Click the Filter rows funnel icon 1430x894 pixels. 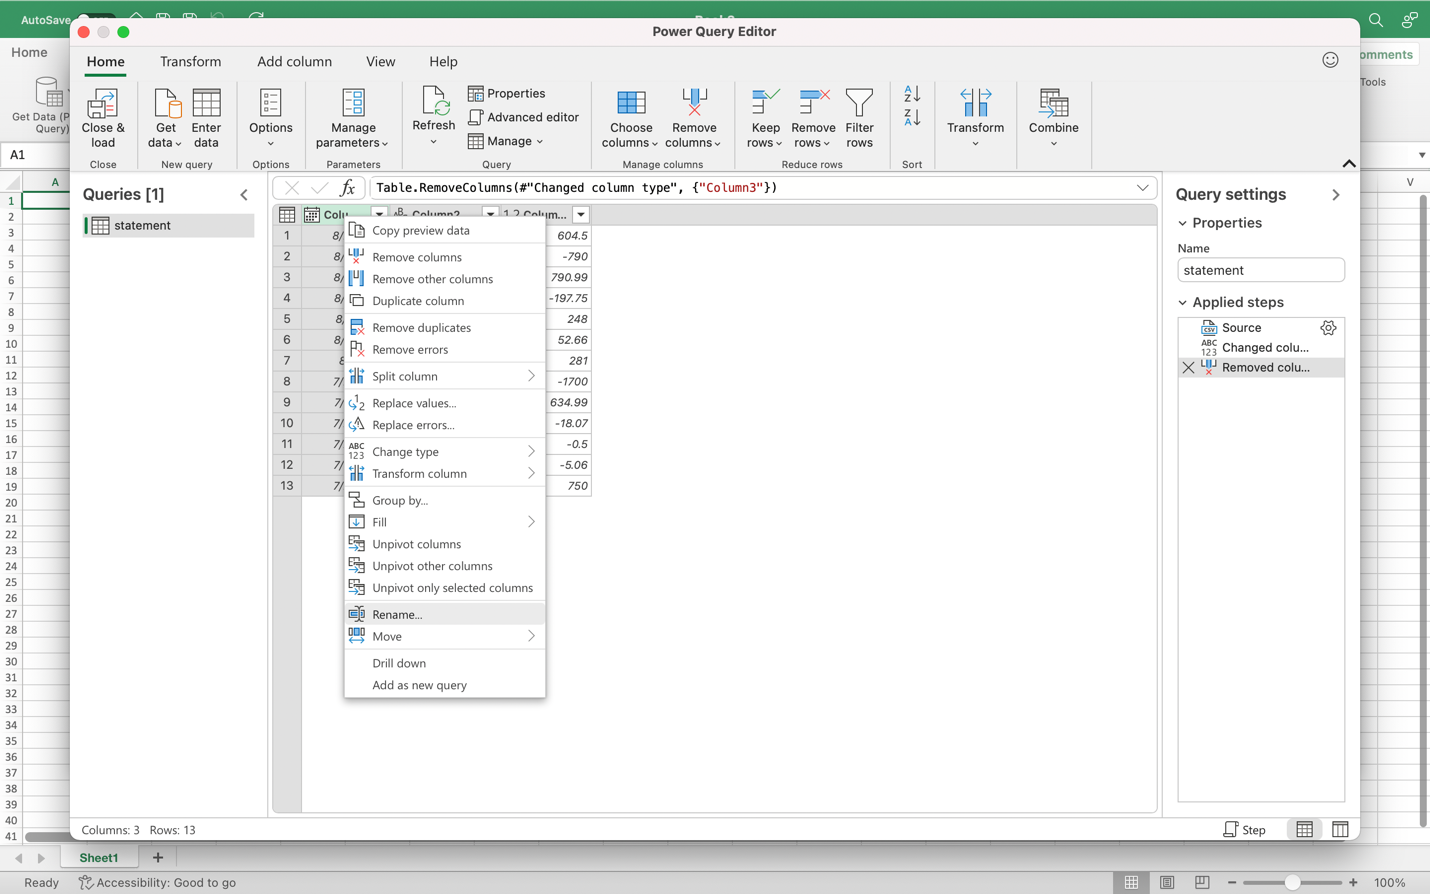pos(859,104)
